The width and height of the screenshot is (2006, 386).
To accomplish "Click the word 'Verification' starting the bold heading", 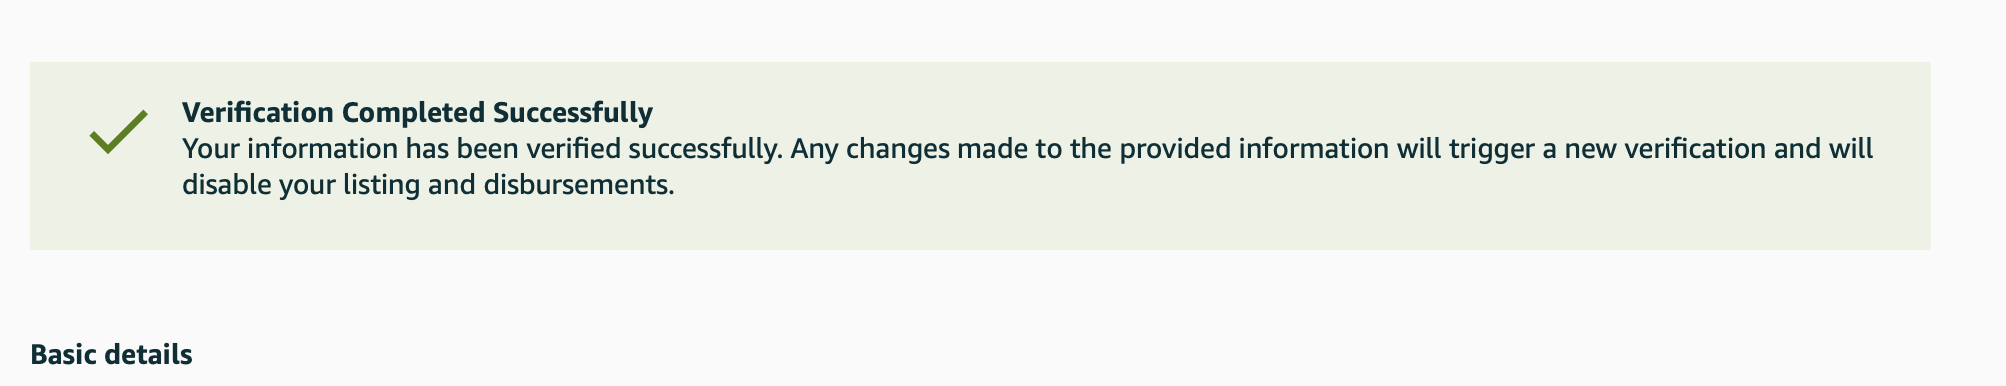I will (x=258, y=112).
